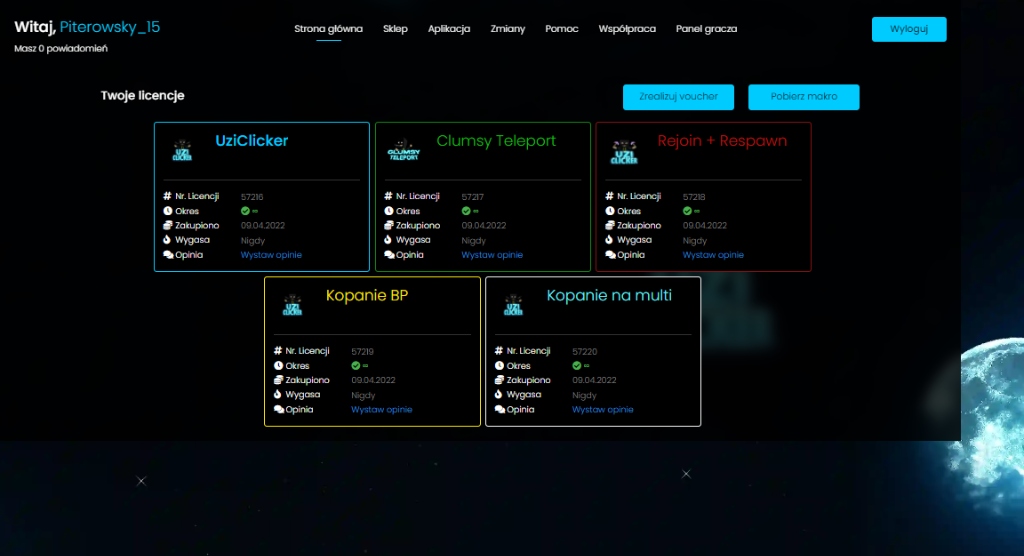Click the green checkmark in Rejoin + Respawn card
1024x556 pixels.
click(x=688, y=211)
